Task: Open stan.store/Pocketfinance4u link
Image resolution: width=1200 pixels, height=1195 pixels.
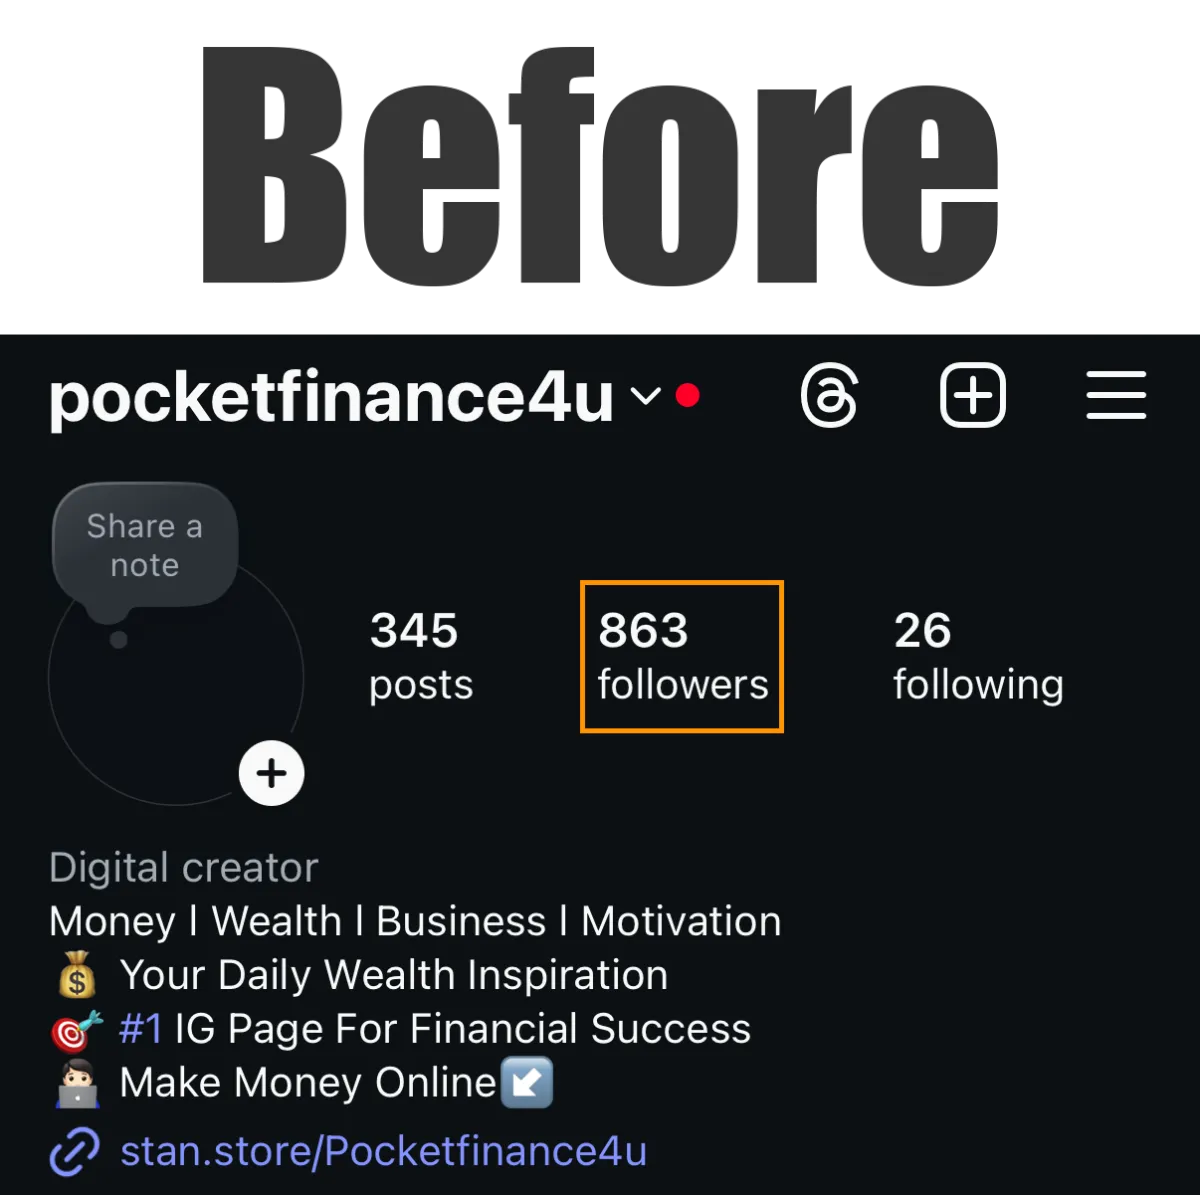Action: pyautogui.click(x=383, y=1152)
